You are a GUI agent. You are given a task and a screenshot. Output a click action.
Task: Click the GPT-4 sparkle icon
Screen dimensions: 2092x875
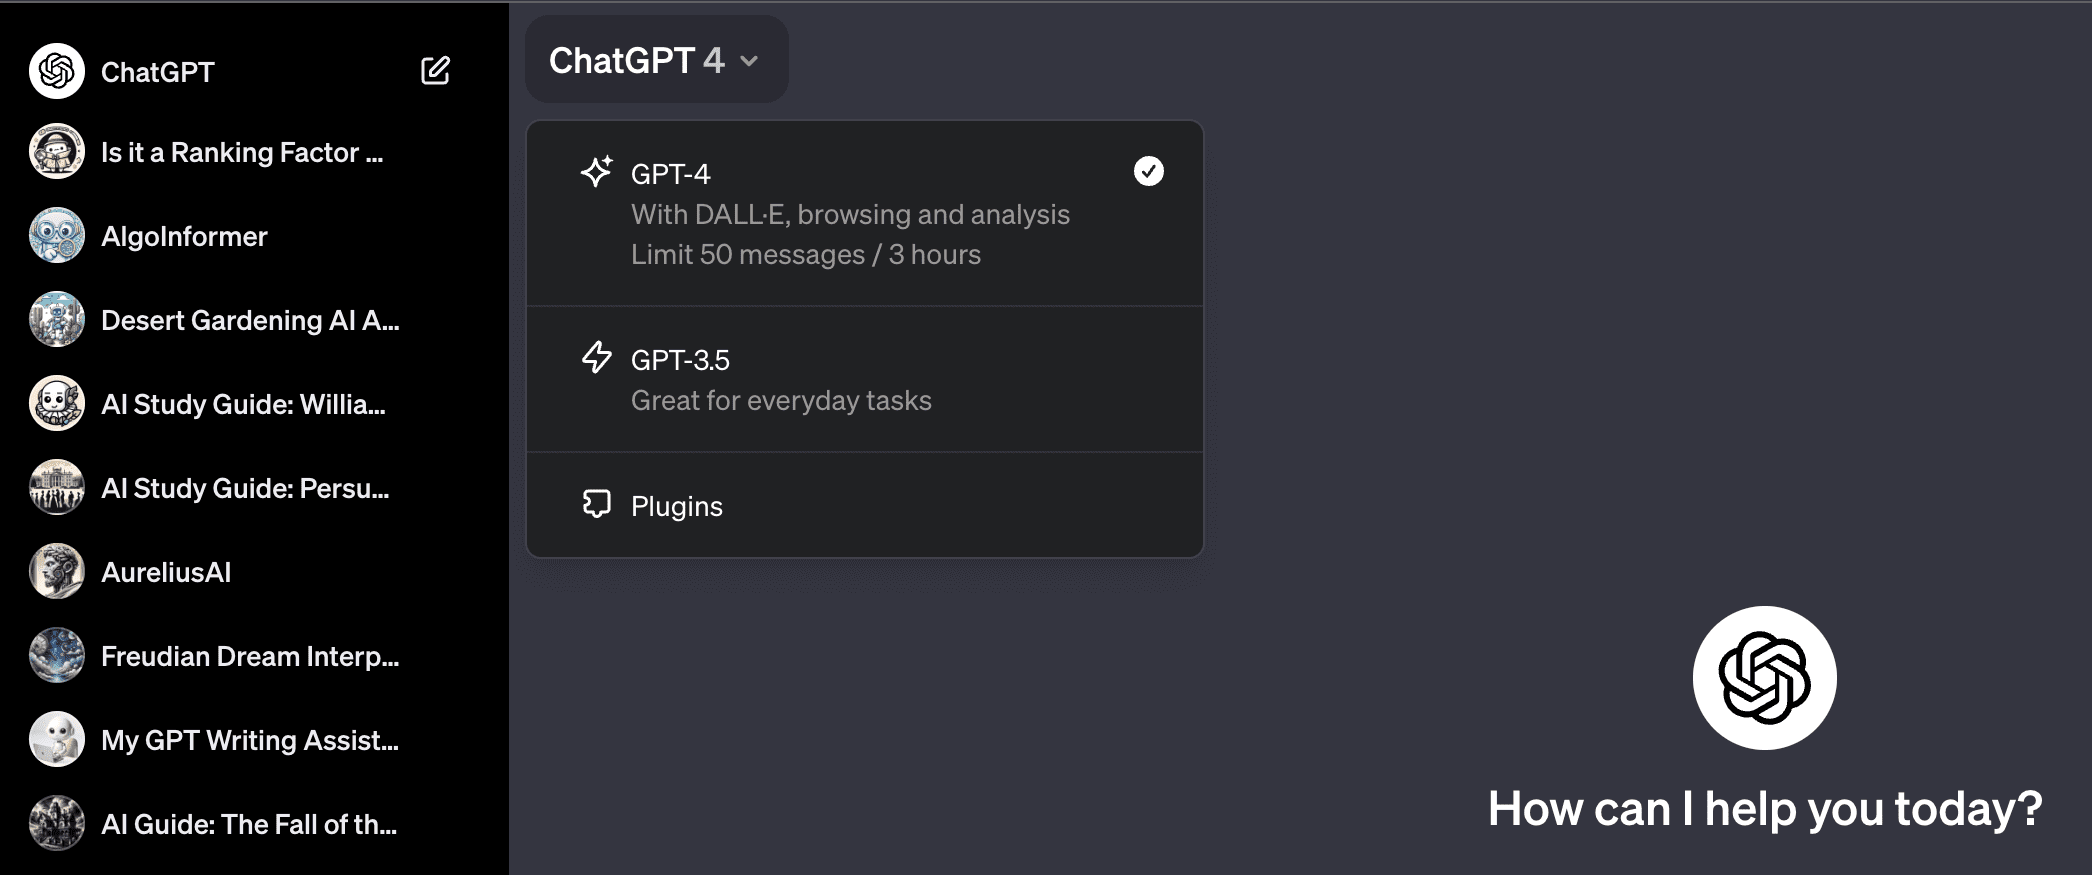(x=596, y=172)
